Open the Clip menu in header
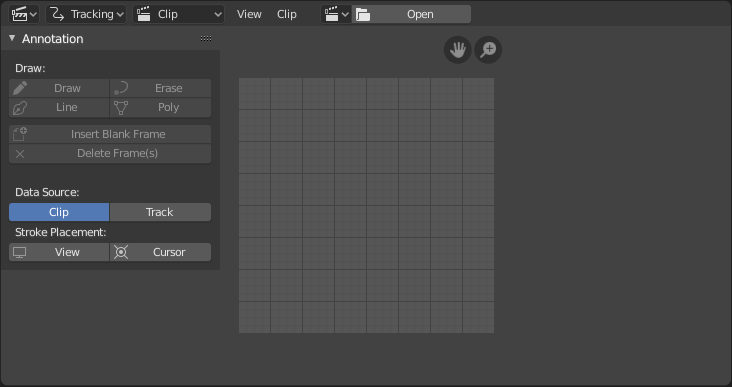This screenshot has width=732, height=387. (x=287, y=14)
